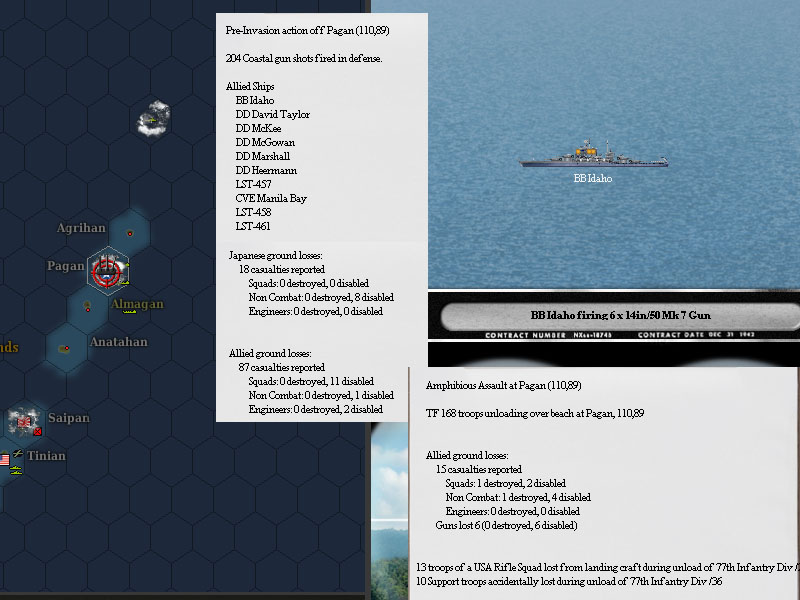The height and width of the screenshot is (600, 800).
Task: Select the yellow task force ships below Tinian's airfield icon
Action: [x=16, y=470]
